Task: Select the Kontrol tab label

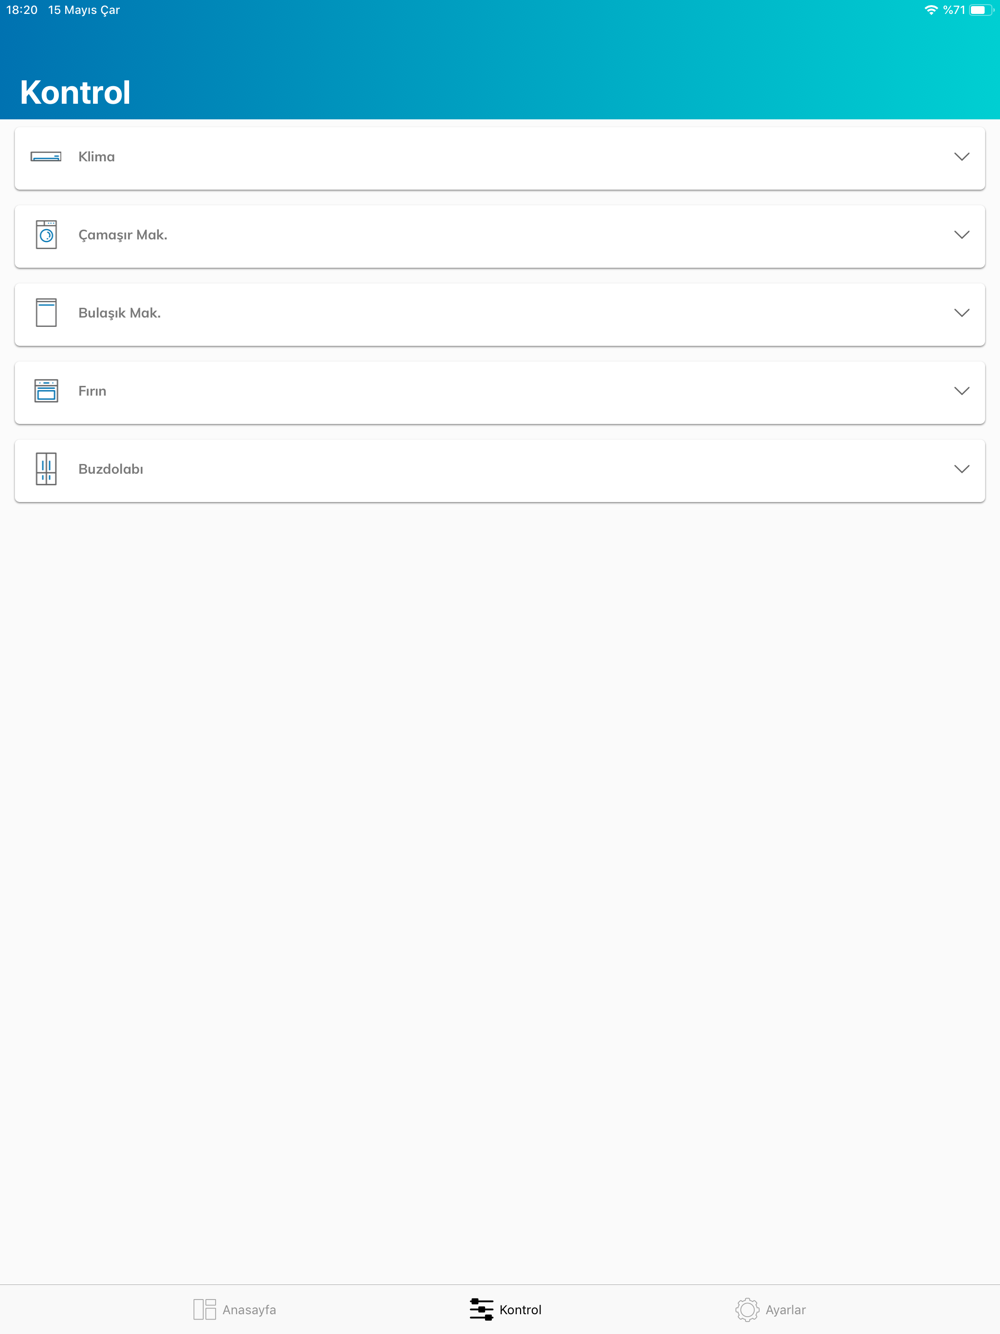Action: click(x=520, y=1310)
